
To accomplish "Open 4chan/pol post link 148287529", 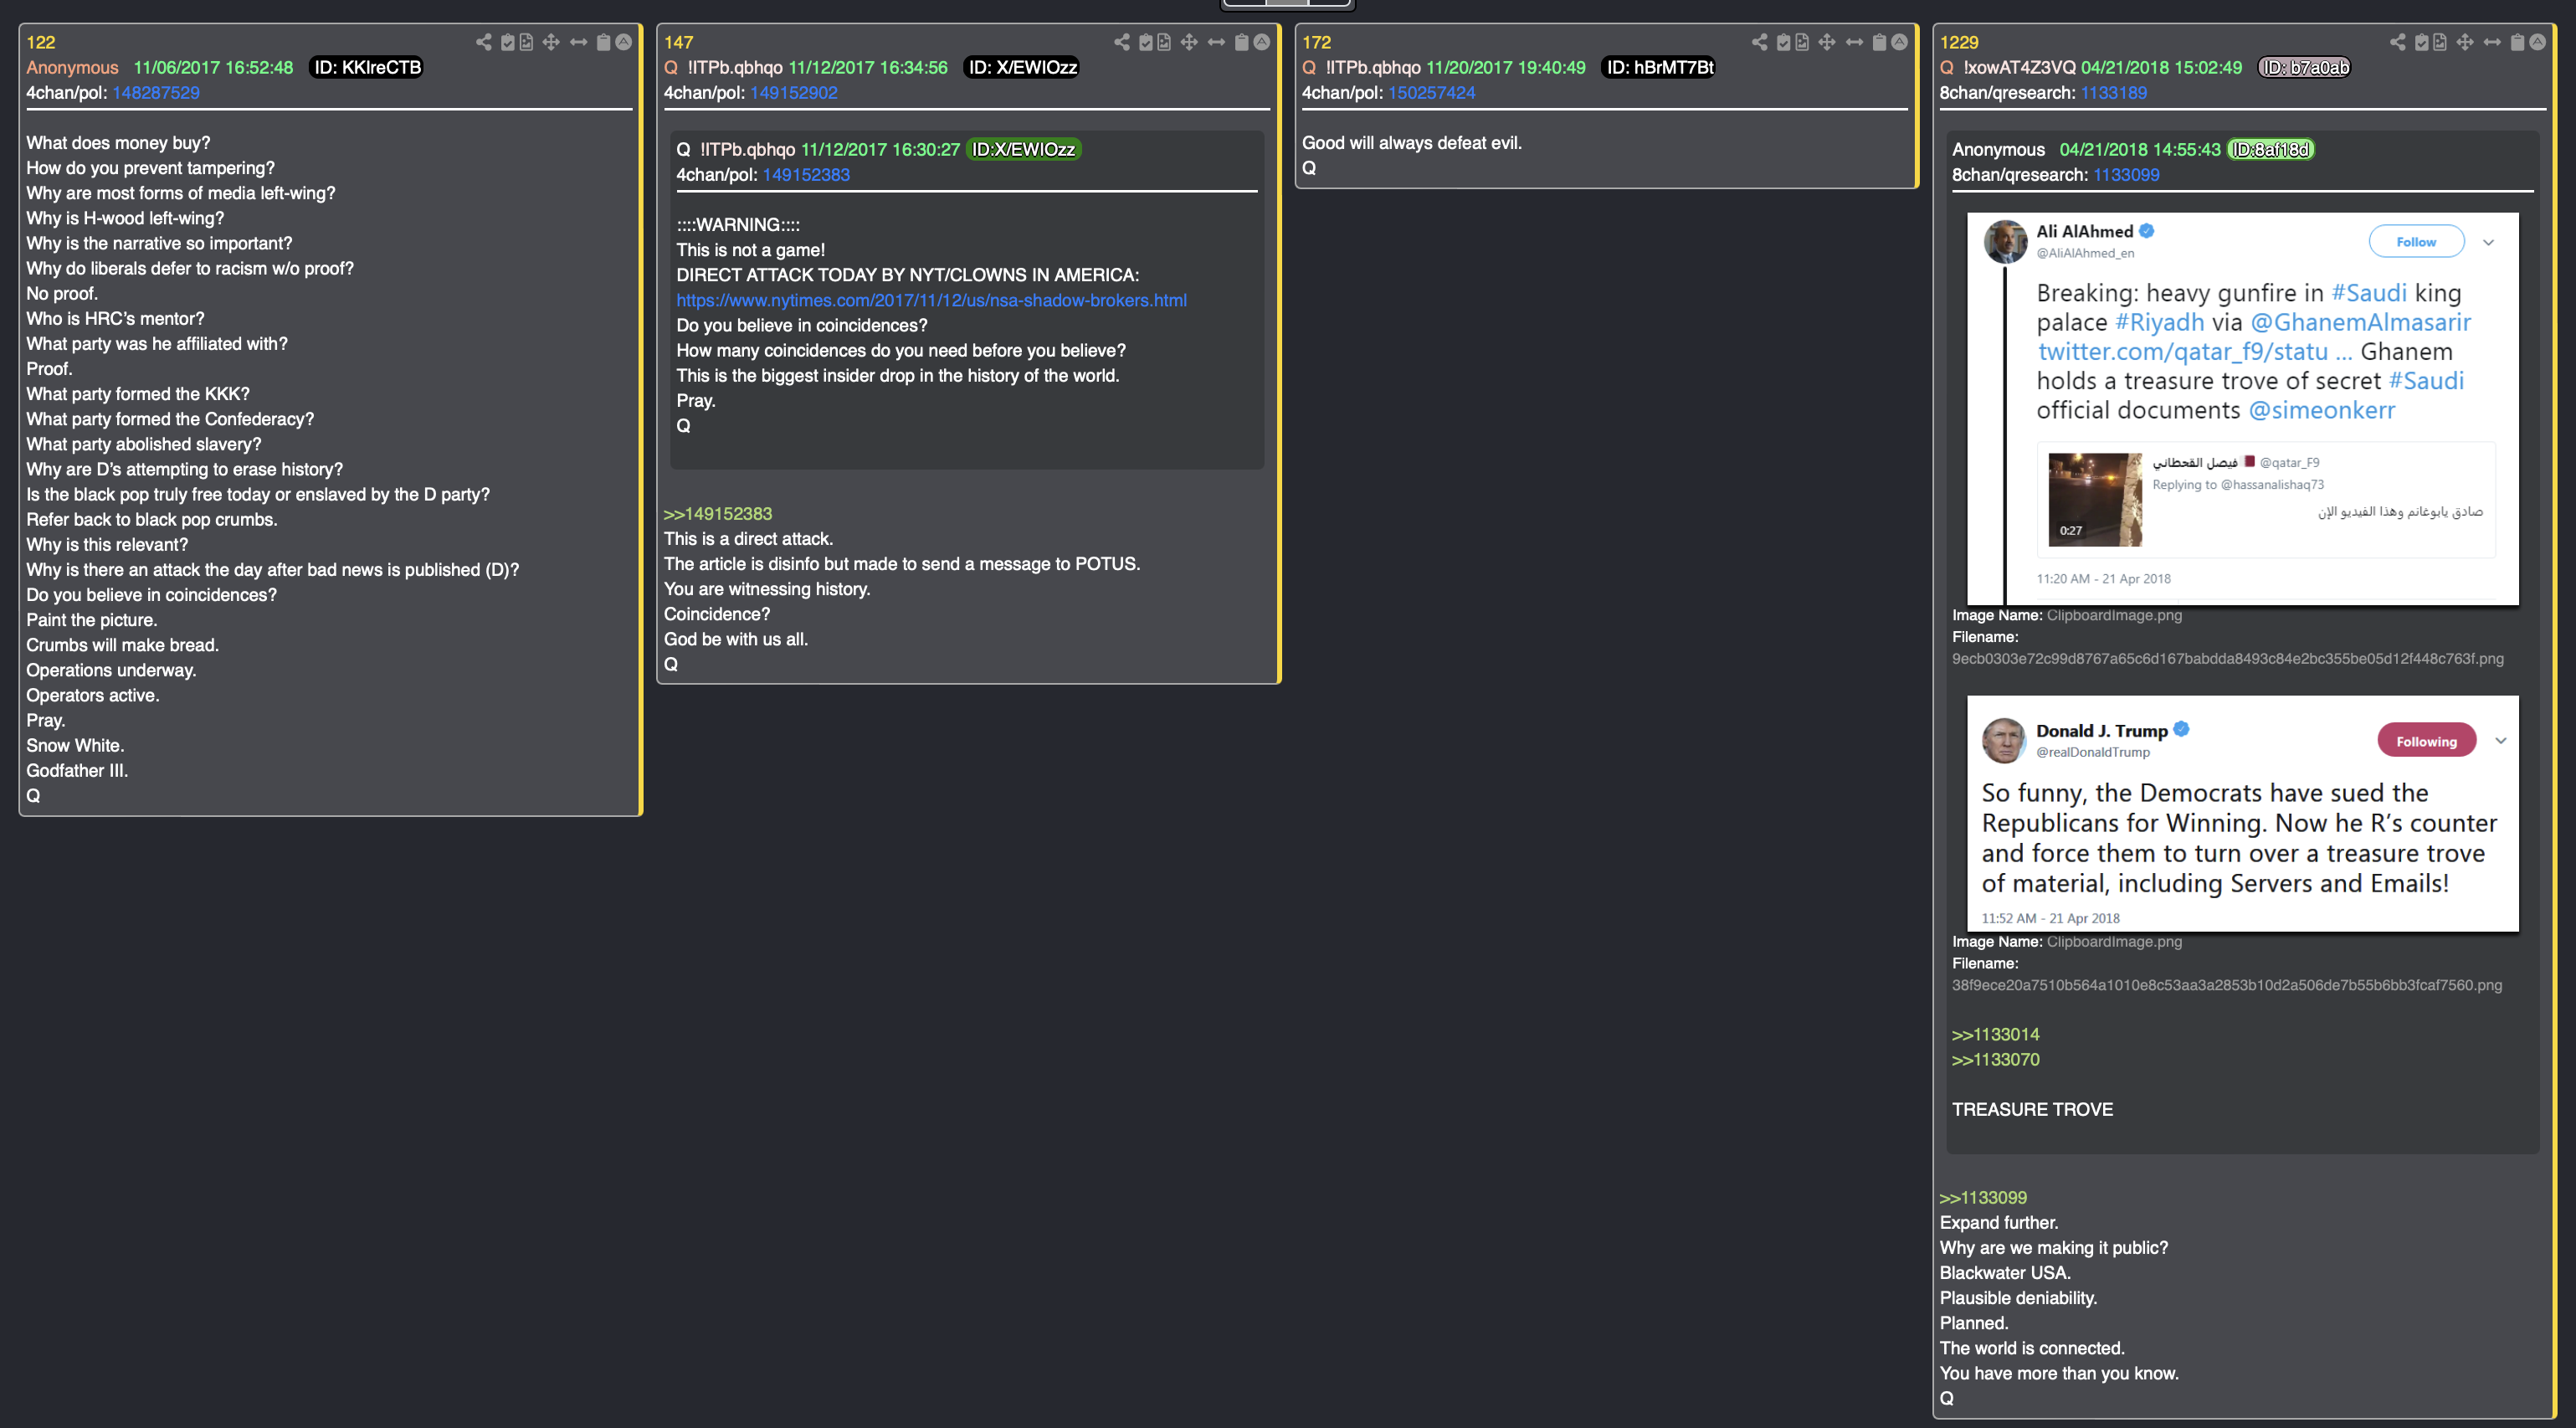I will [x=156, y=93].
